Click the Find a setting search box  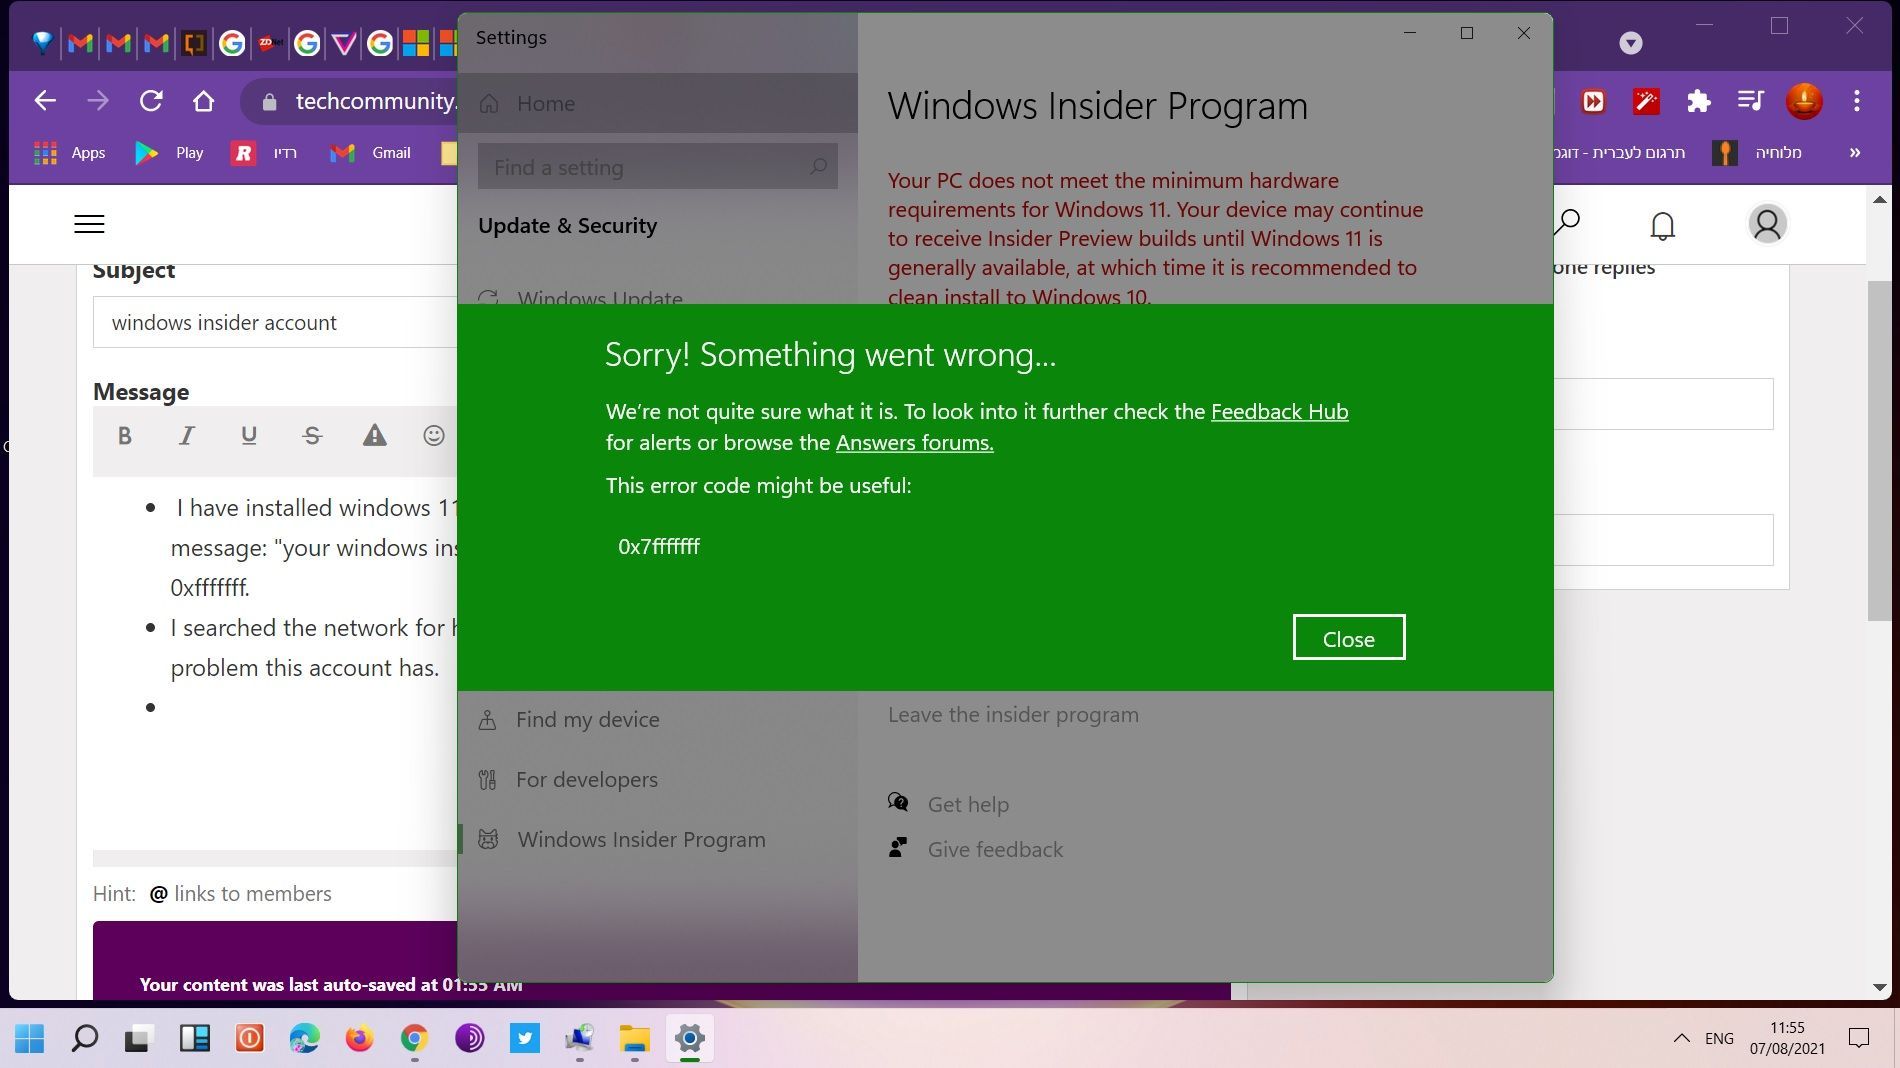click(x=658, y=167)
